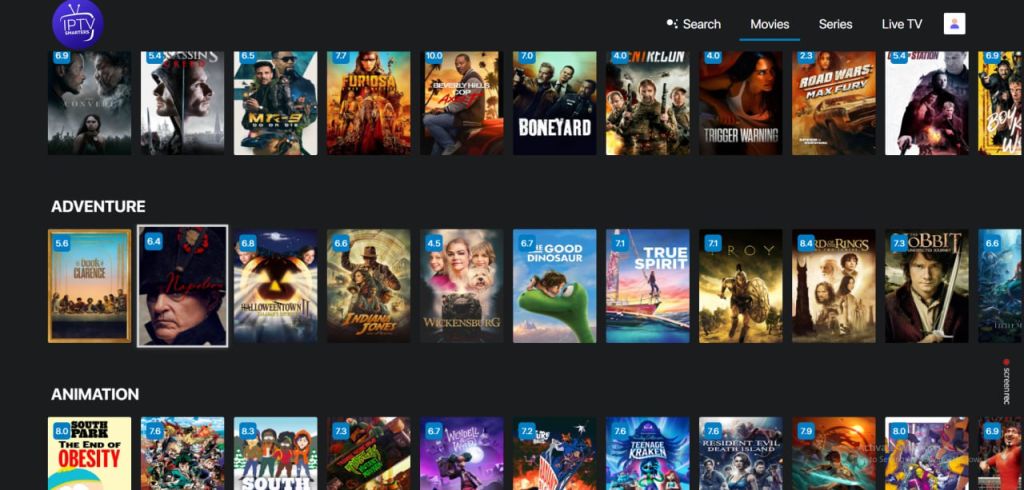Select the Furiosa movie poster

368,103
